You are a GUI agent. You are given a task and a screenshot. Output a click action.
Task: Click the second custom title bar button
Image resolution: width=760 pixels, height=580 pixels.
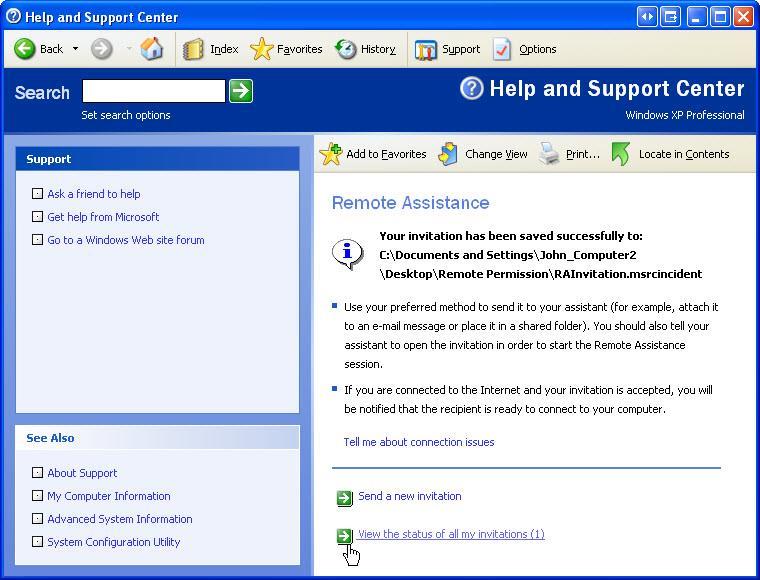[x=671, y=17]
